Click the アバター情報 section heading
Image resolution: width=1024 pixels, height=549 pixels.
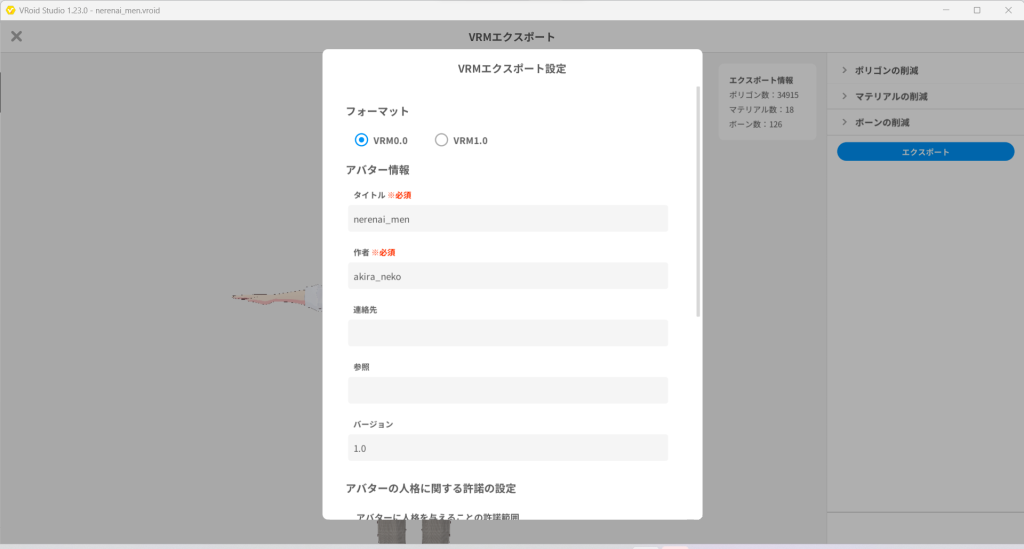[x=377, y=170]
